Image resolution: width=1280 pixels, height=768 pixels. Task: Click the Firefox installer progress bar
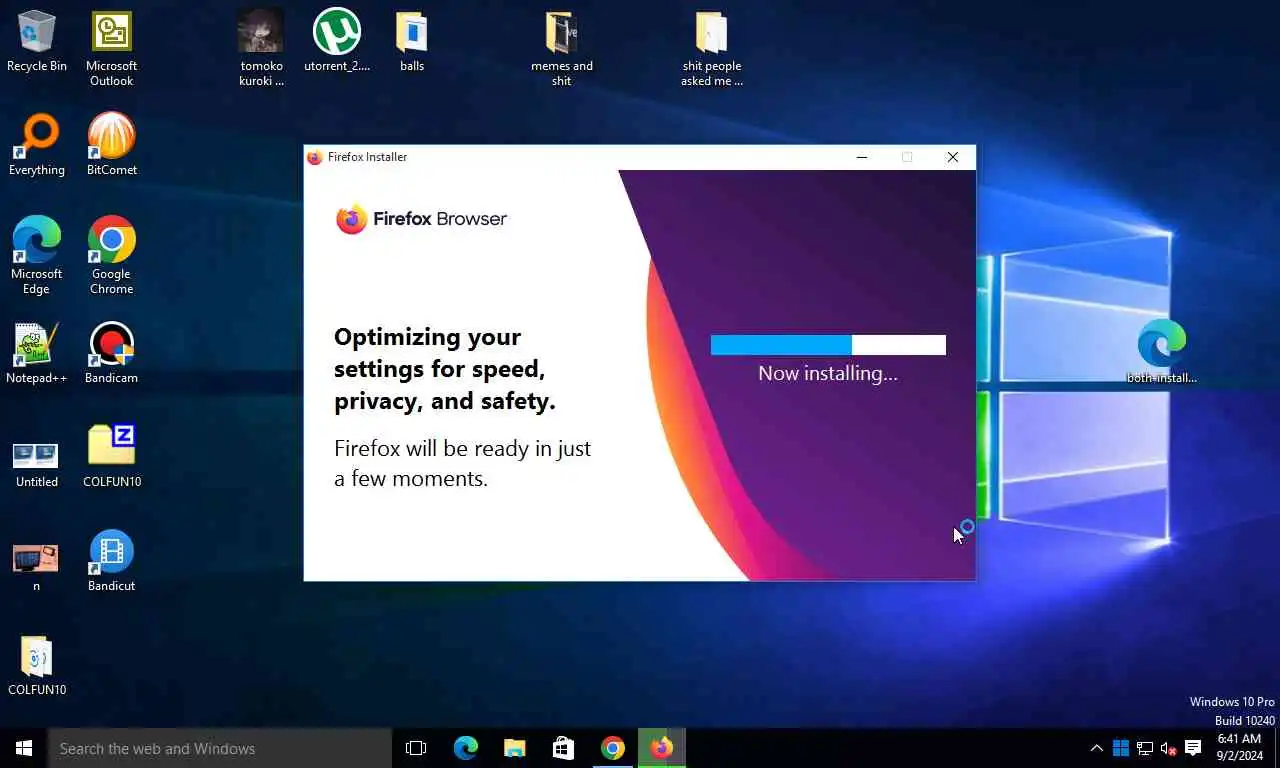tap(828, 345)
